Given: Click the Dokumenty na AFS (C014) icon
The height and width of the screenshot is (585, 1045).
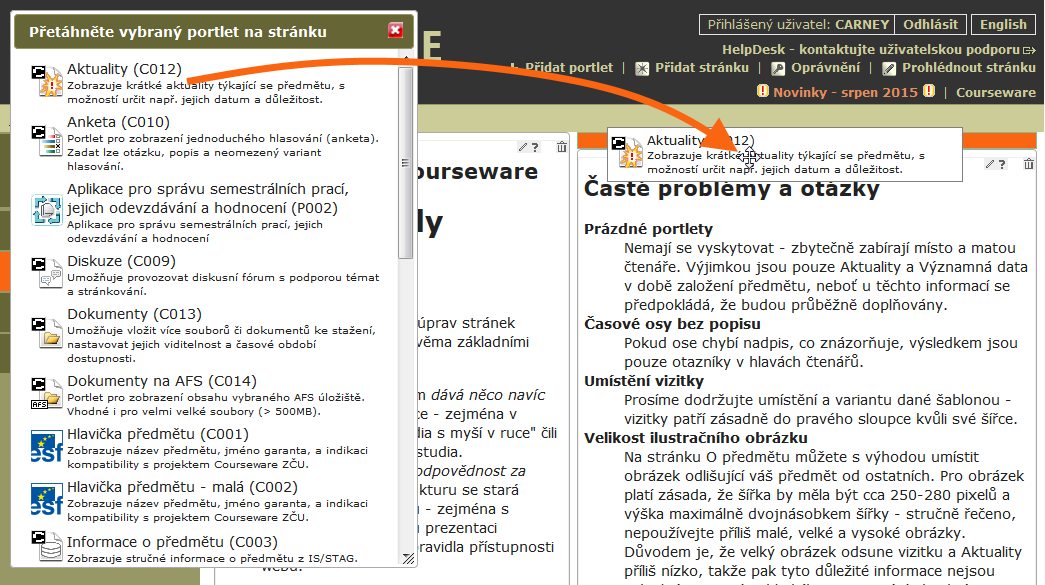Looking at the screenshot, I should click(x=47, y=393).
